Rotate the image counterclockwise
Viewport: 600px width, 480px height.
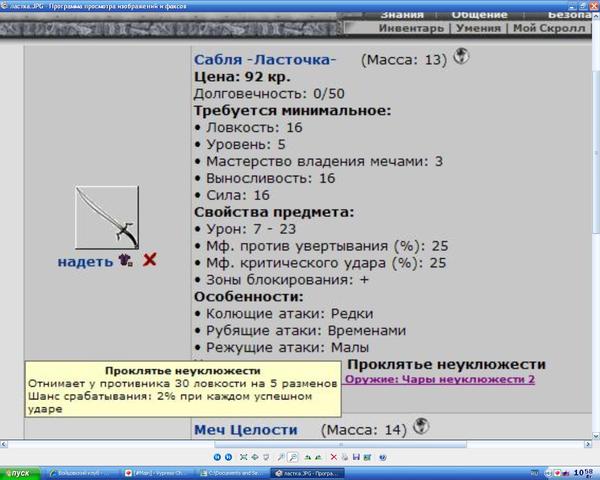click(x=318, y=457)
